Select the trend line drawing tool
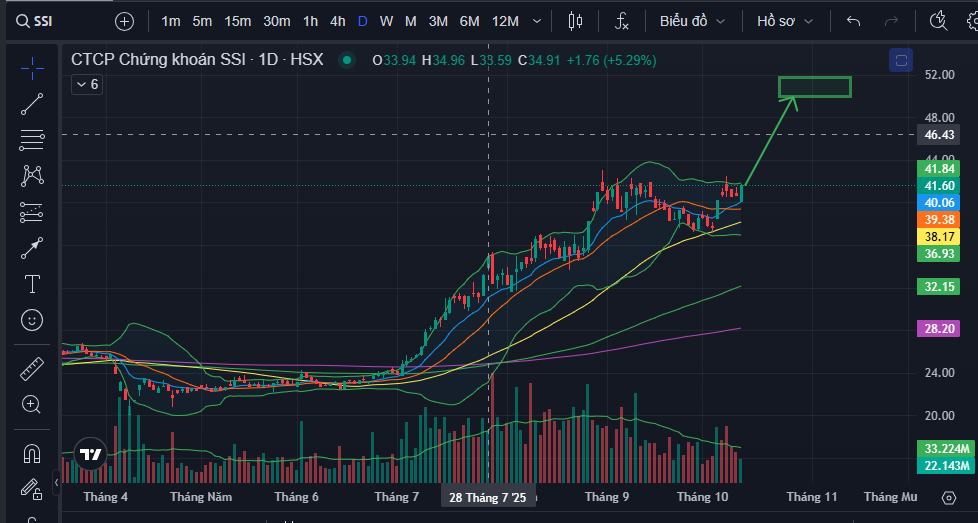978x523 pixels. [x=32, y=102]
